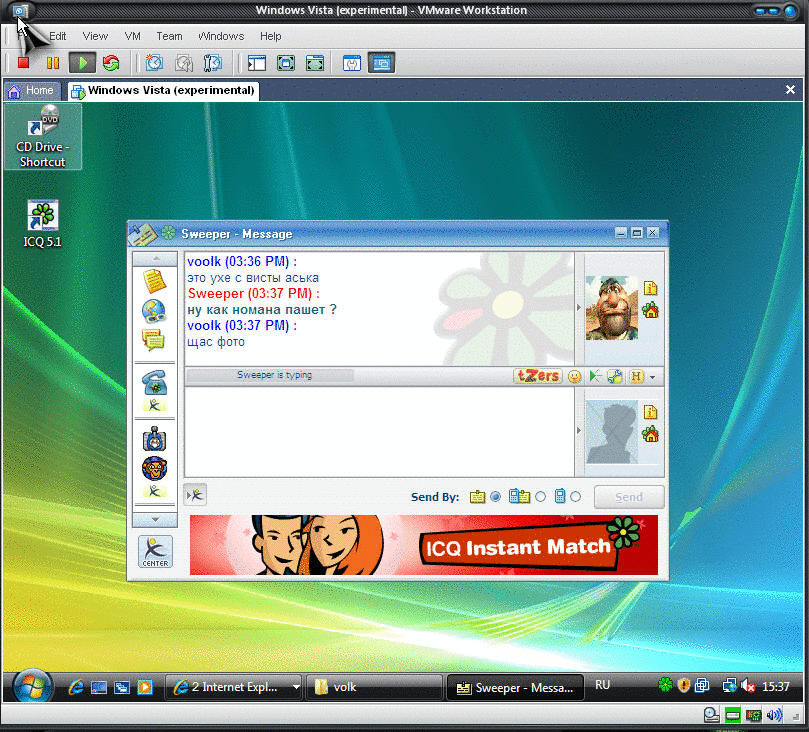This screenshot has height=732, width=809.
Task: Open message history with the H icon
Action: (x=636, y=377)
